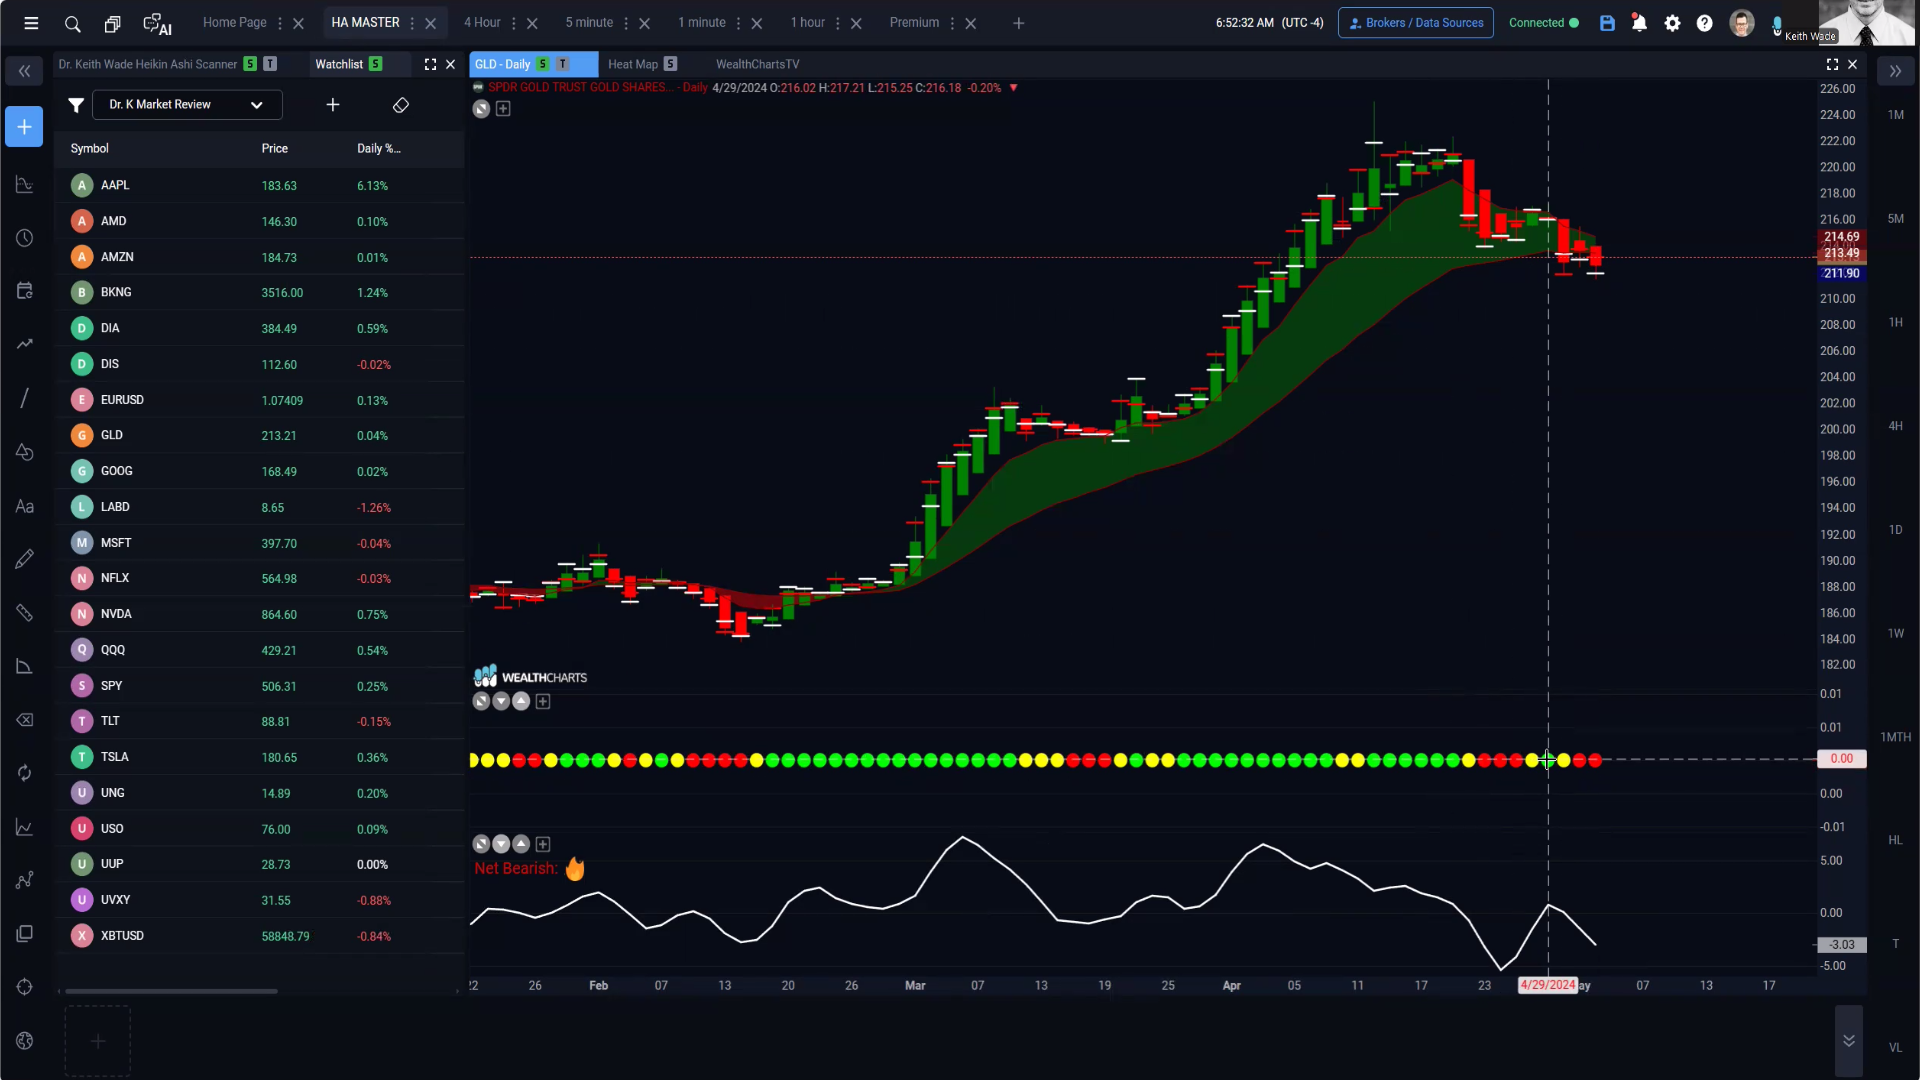The image size is (1920, 1080).
Task: Switch to the 1 minute tab
Action: [702, 23]
